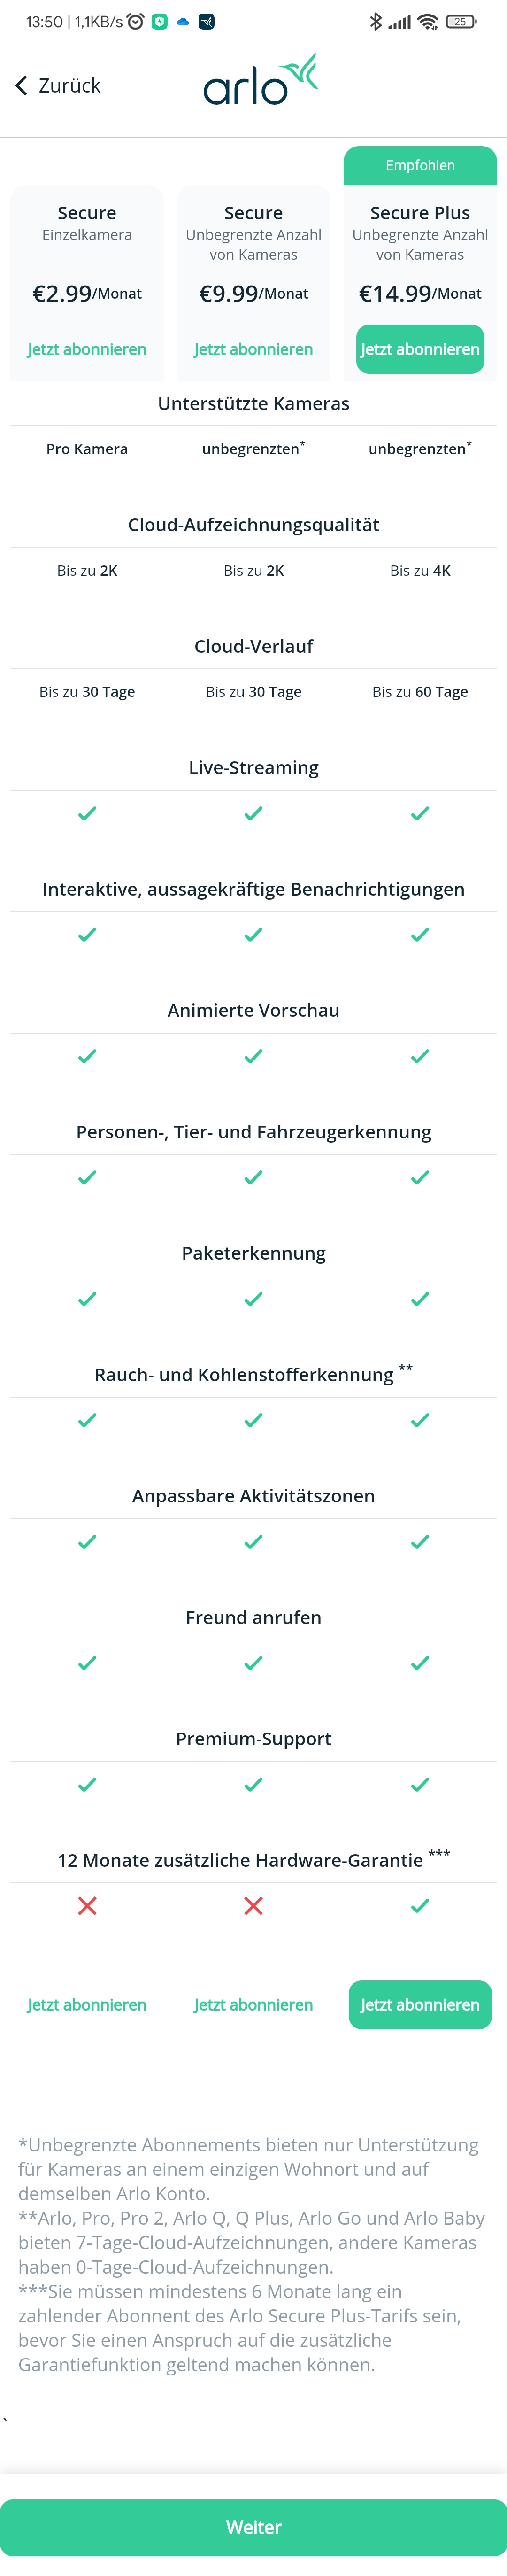Click the green Empfohlen tab label
This screenshot has width=507, height=2576.
click(420, 166)
